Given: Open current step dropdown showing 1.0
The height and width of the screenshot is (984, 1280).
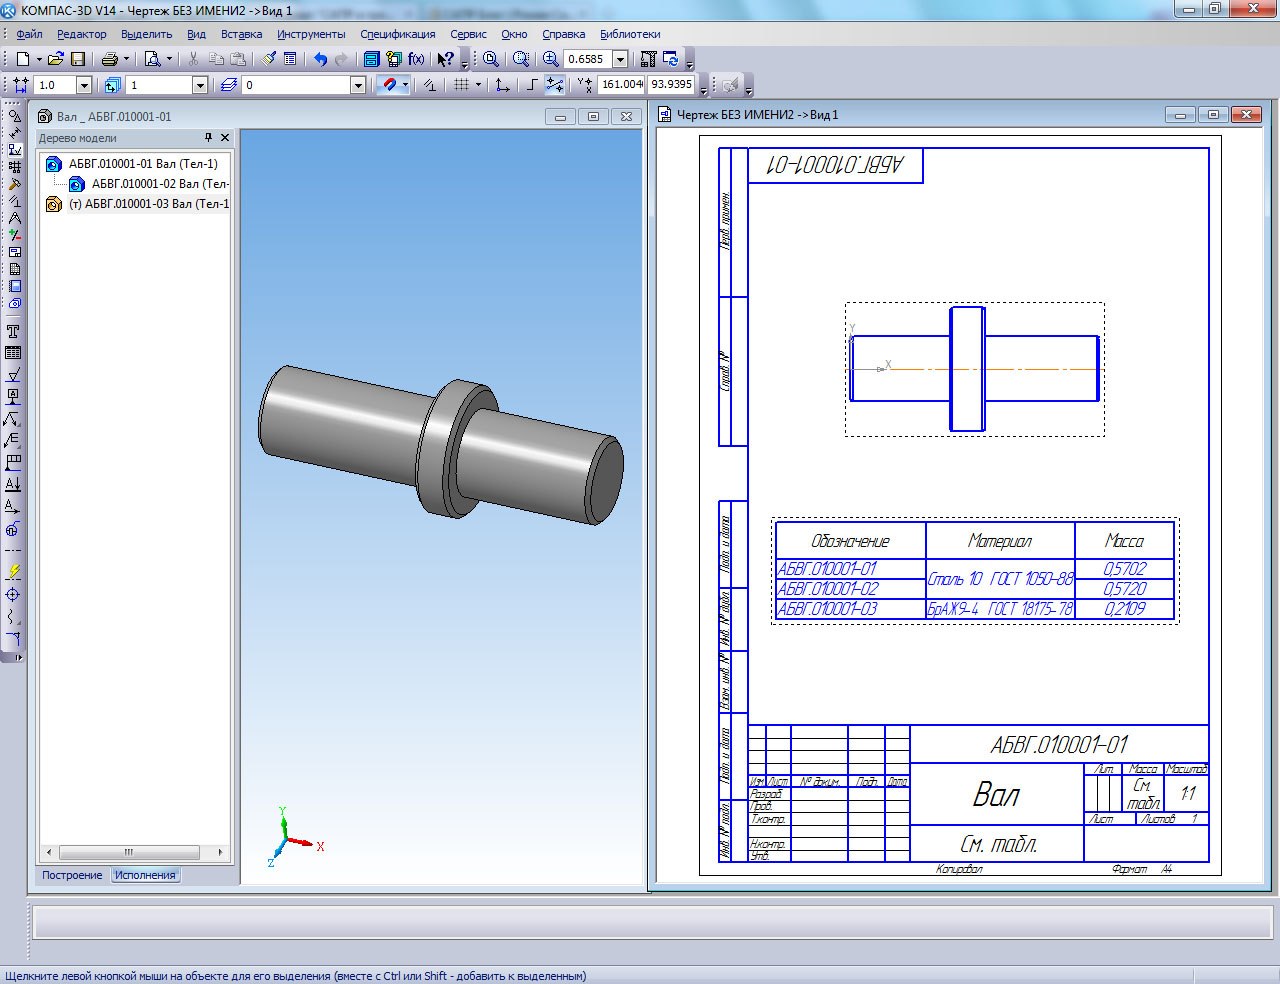Looking at the screenshot, I should [x=84, y=85].
